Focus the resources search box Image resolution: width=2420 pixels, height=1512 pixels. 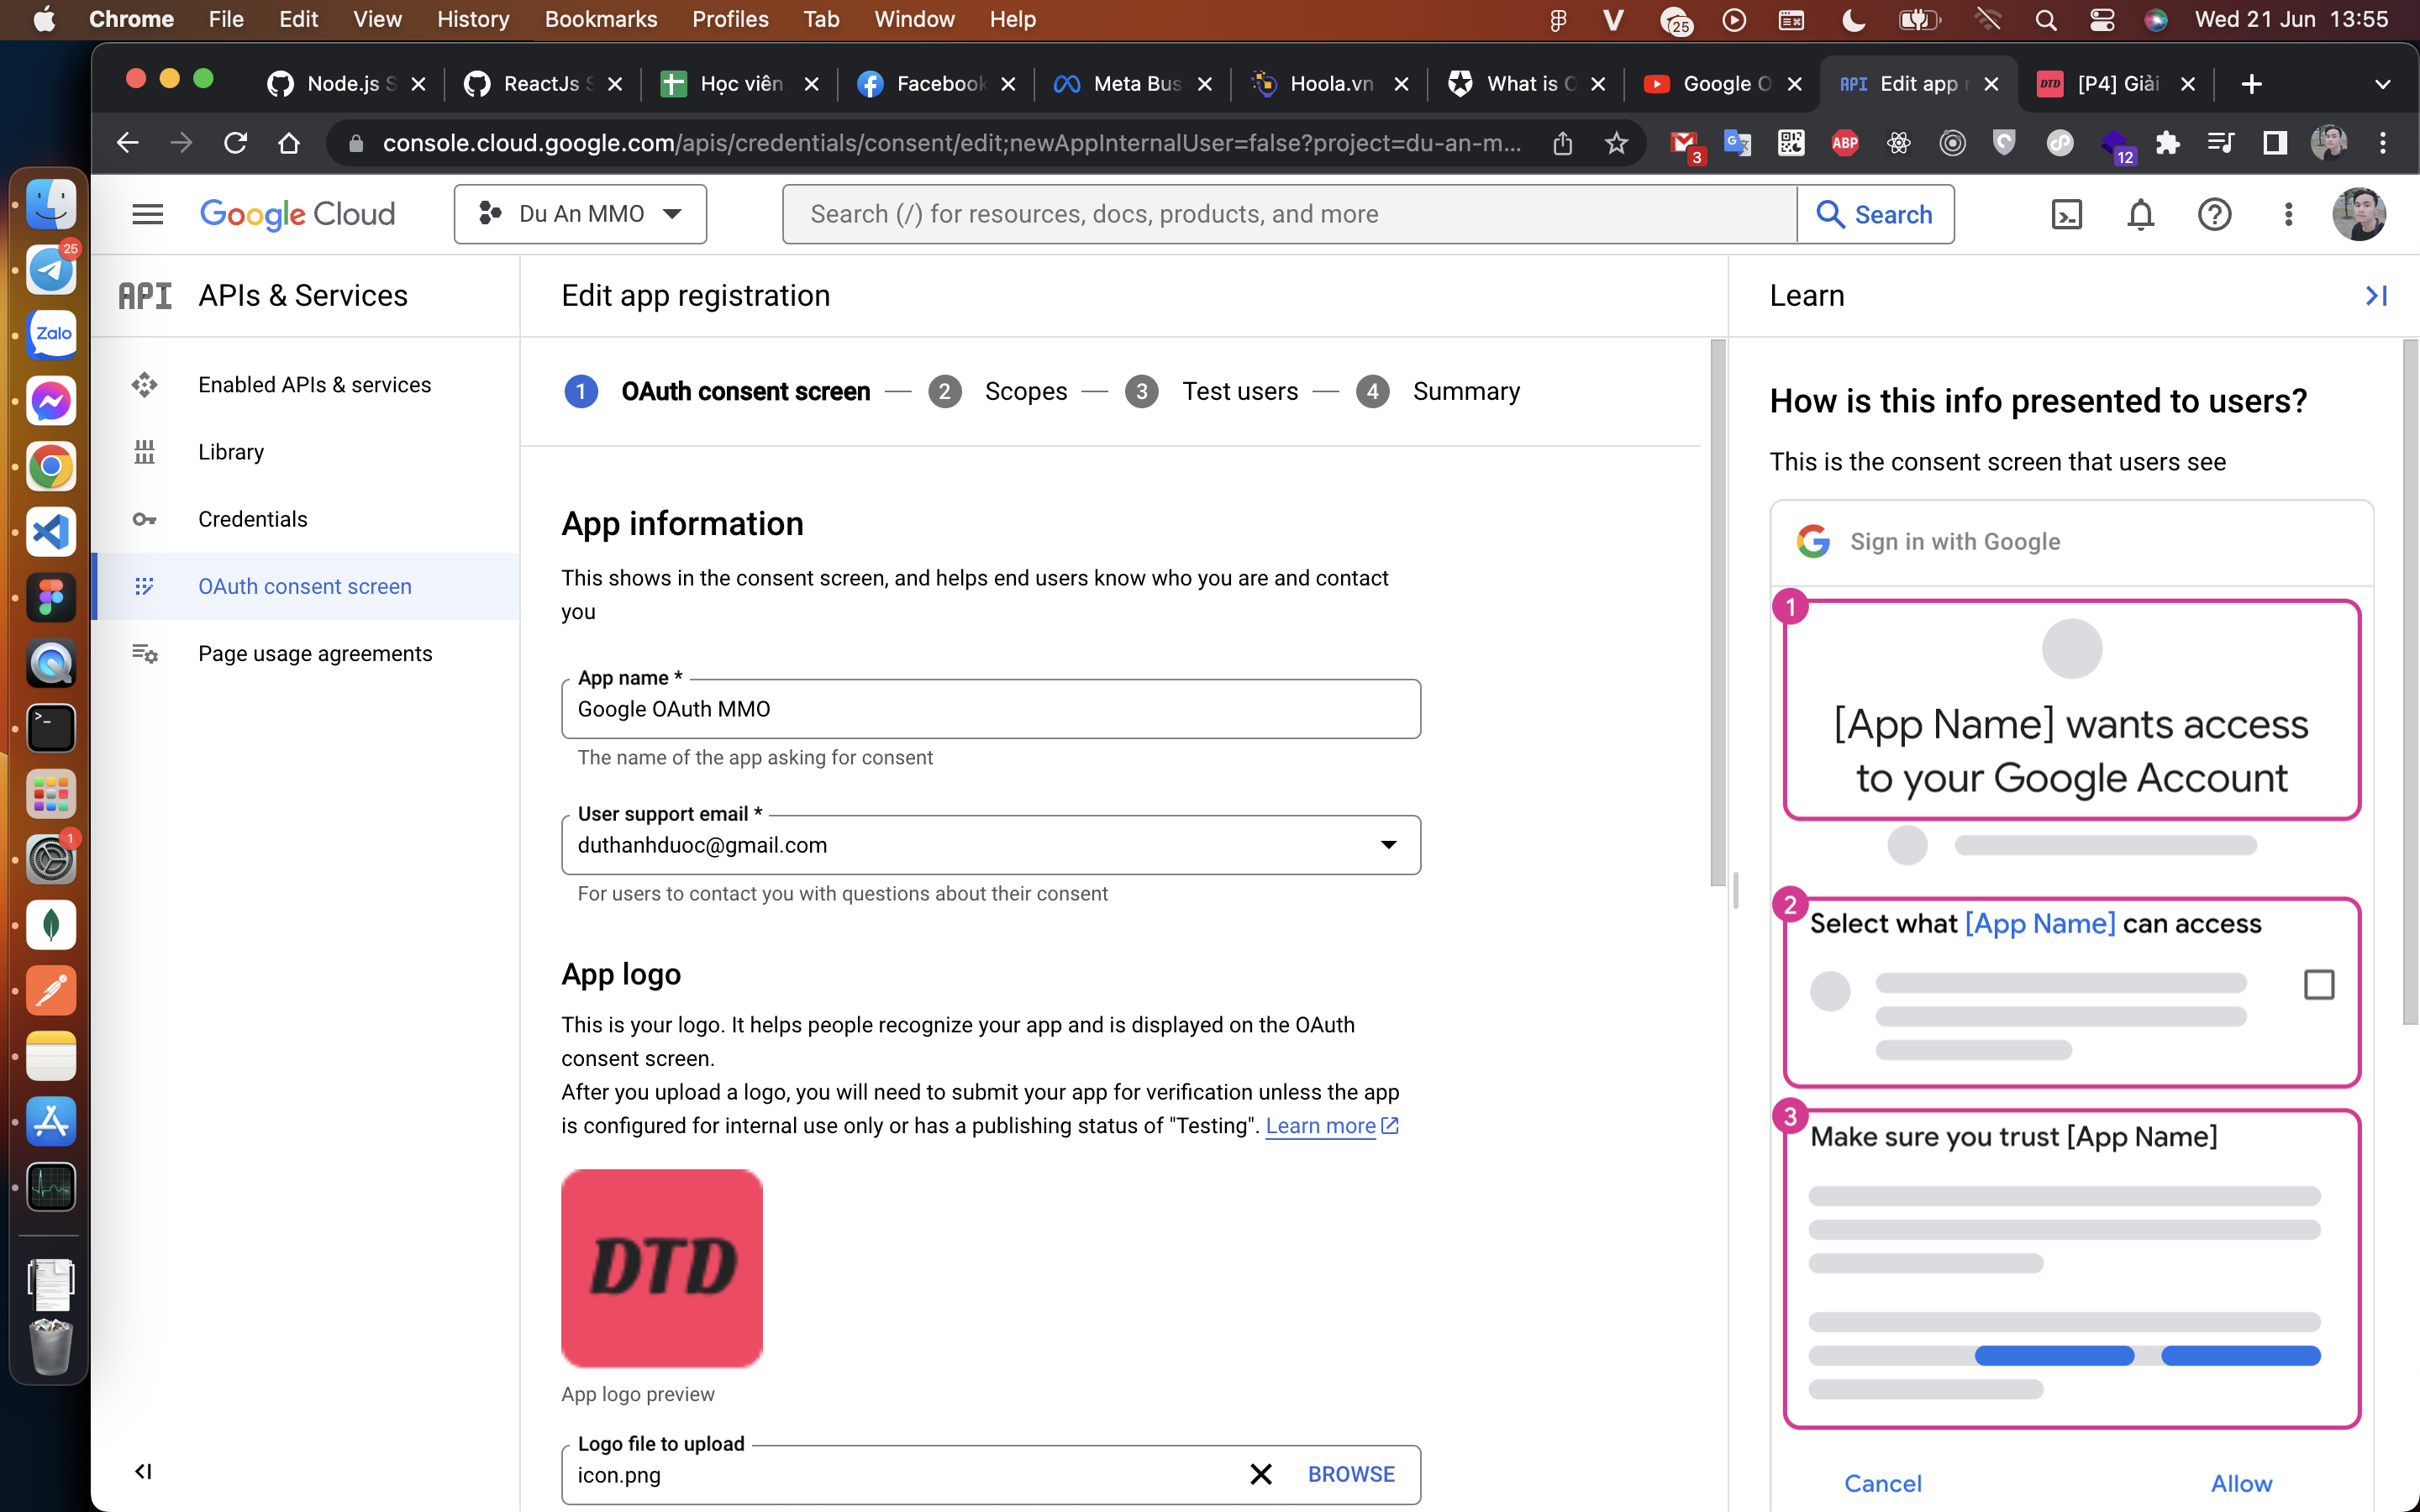click(x=1289, y=214)
